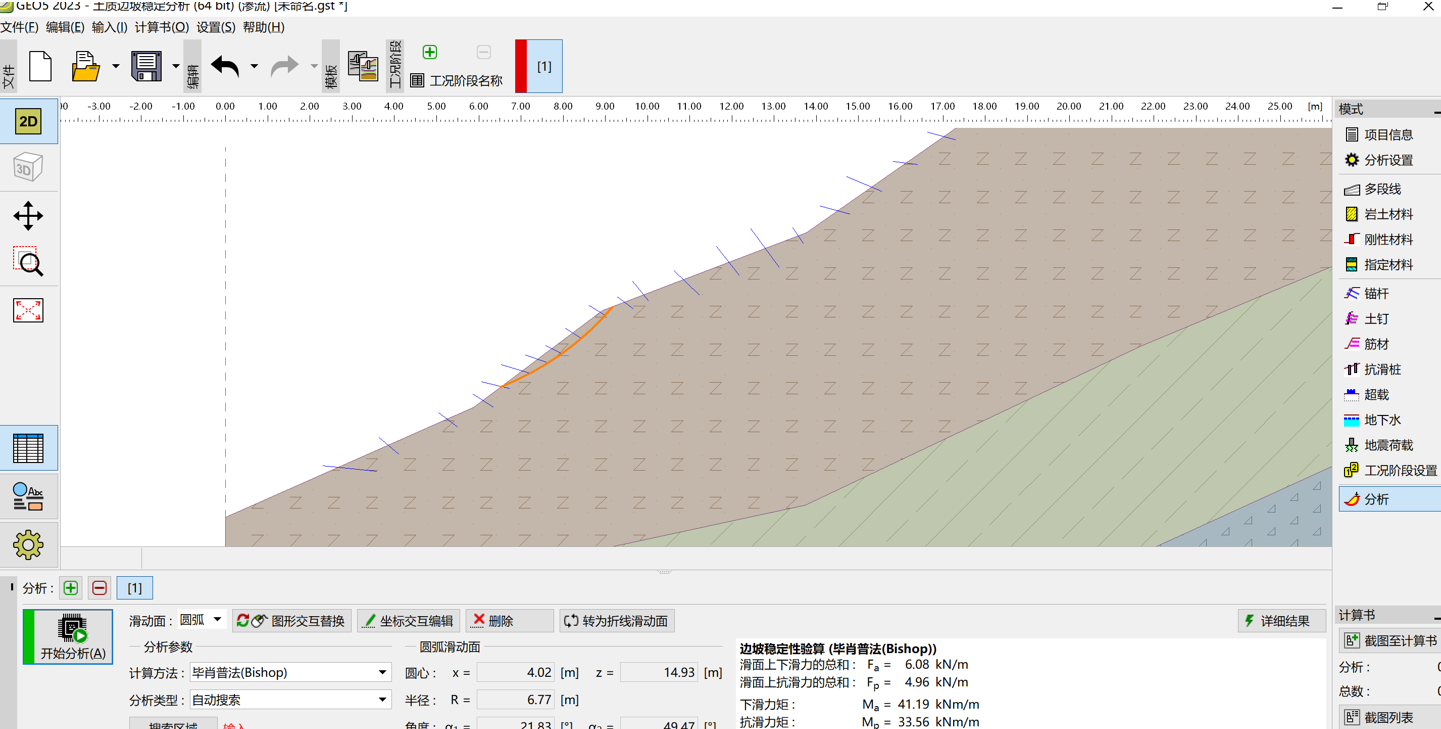The width and height of the screenshot is (1441, 729).
Task: Select 指定材料 mode
Action: pos(1389,265)
